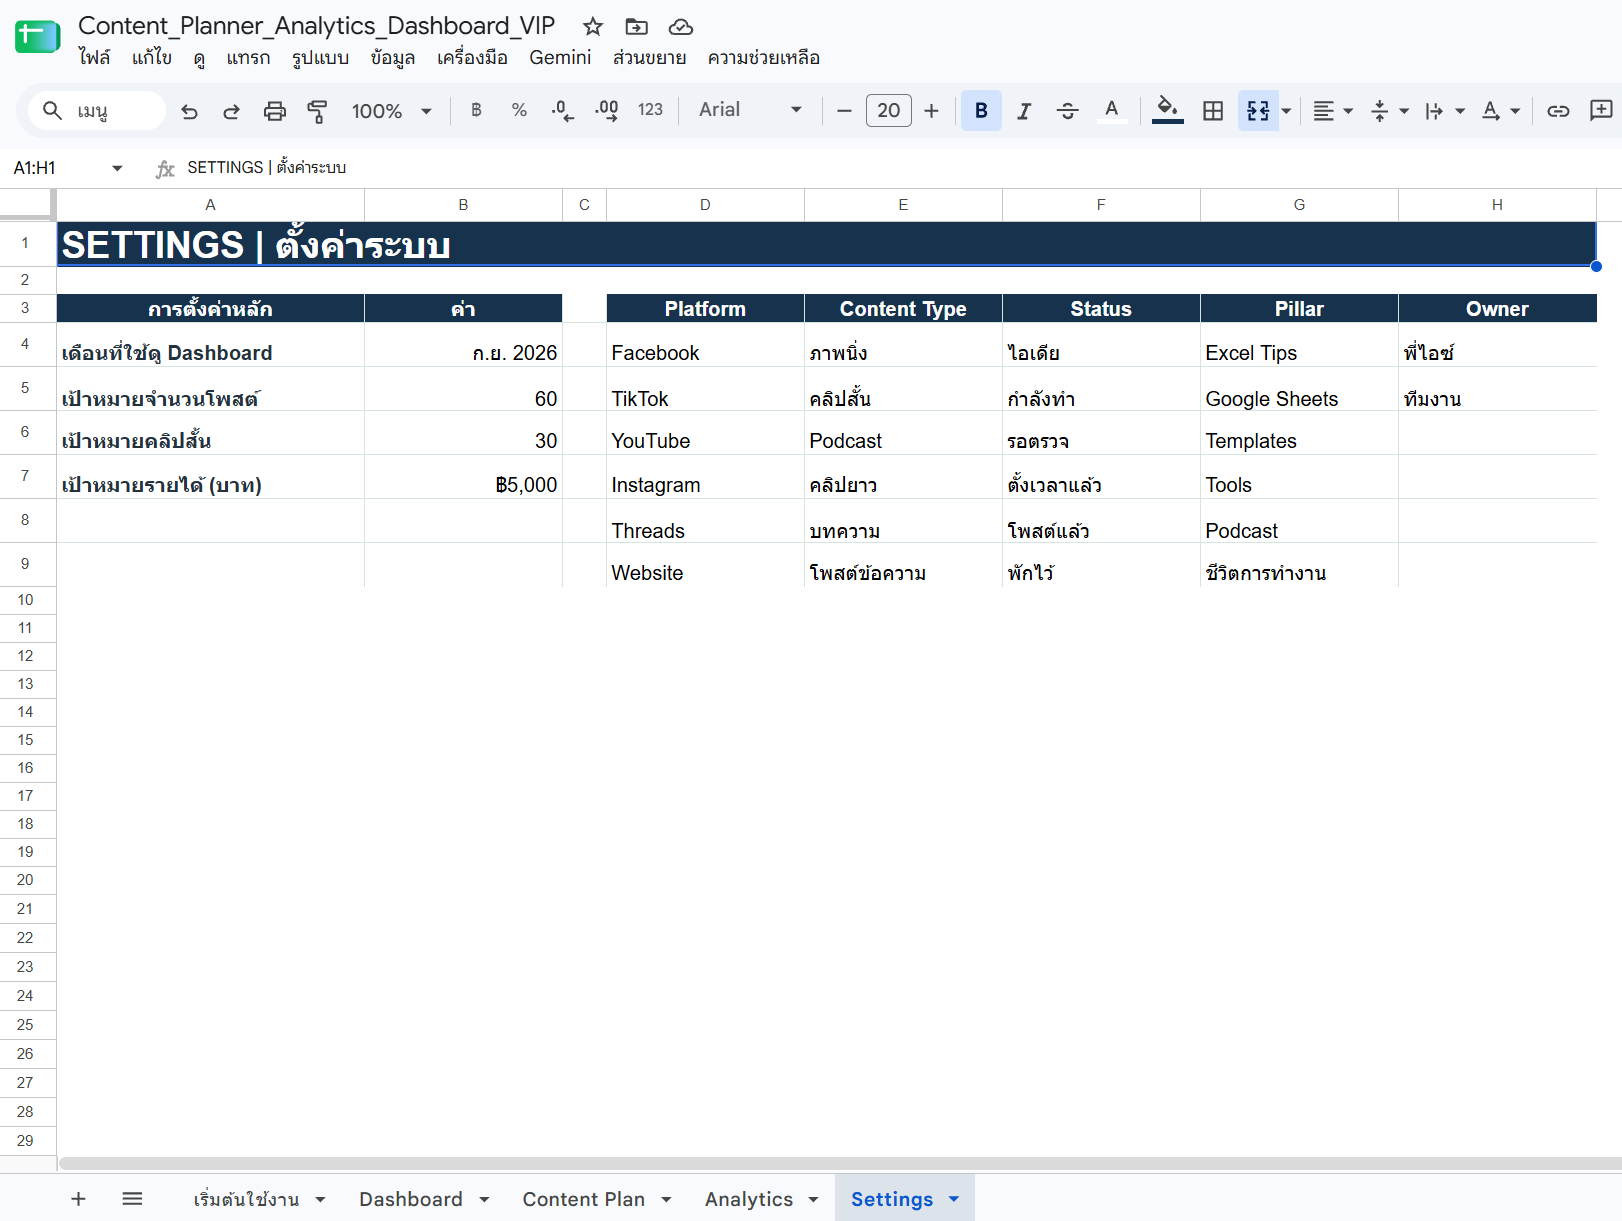Add comment icon in toolbar
Viewport: 1622px width, 1221px height.
pyautogui.click(x=1601, y=110)
